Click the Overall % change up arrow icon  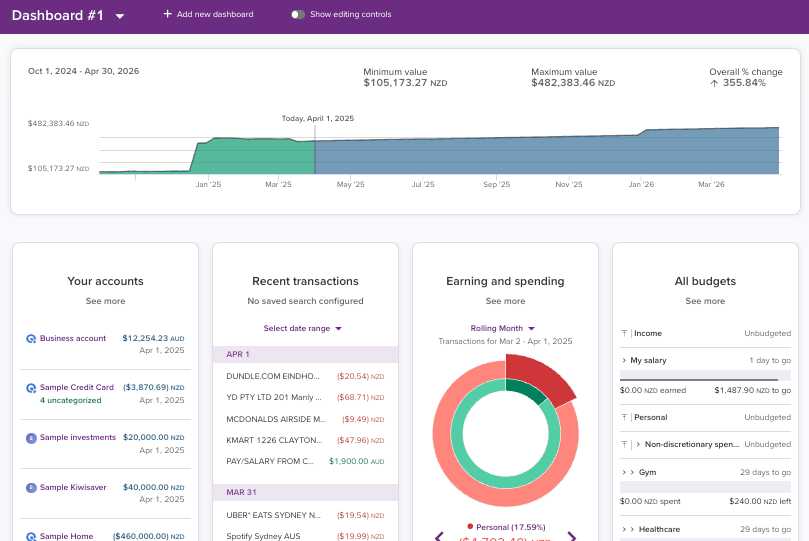tap(714, 83)
